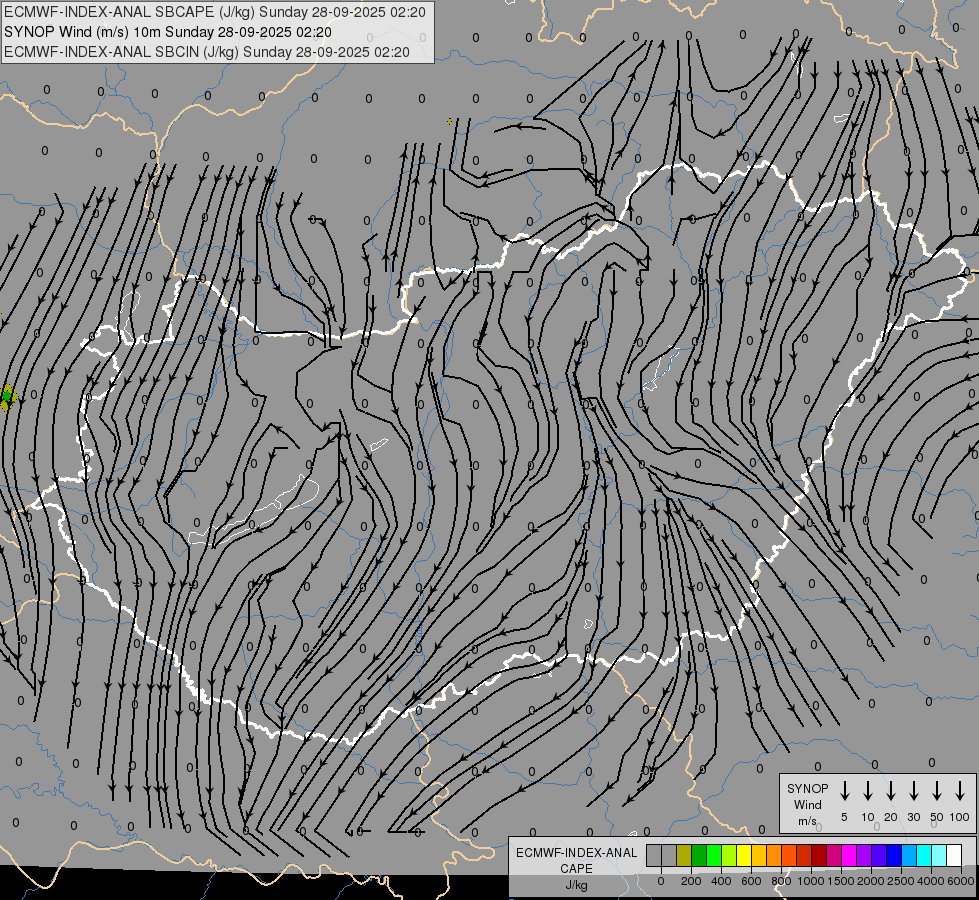
Task: Select the bright cyan CAPE legend swatch
Action: 924,855
